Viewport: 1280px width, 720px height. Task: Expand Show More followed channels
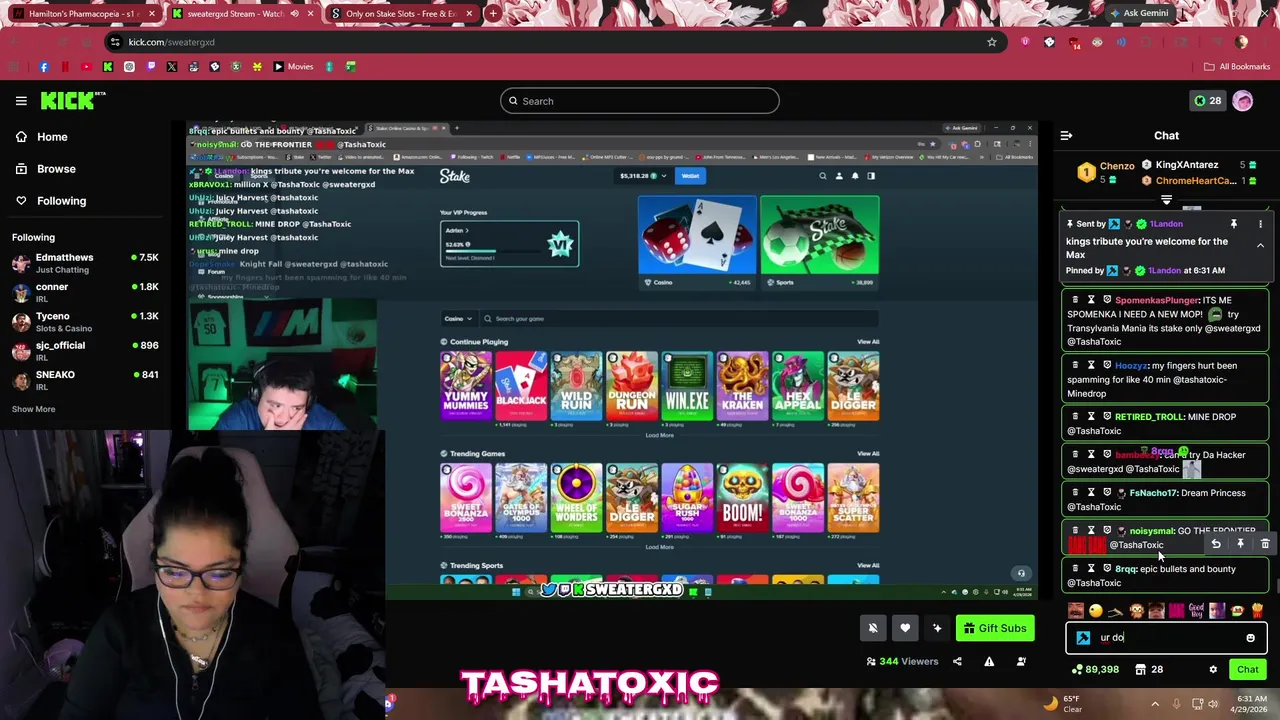pyautogui.click(x=33, y=409)
